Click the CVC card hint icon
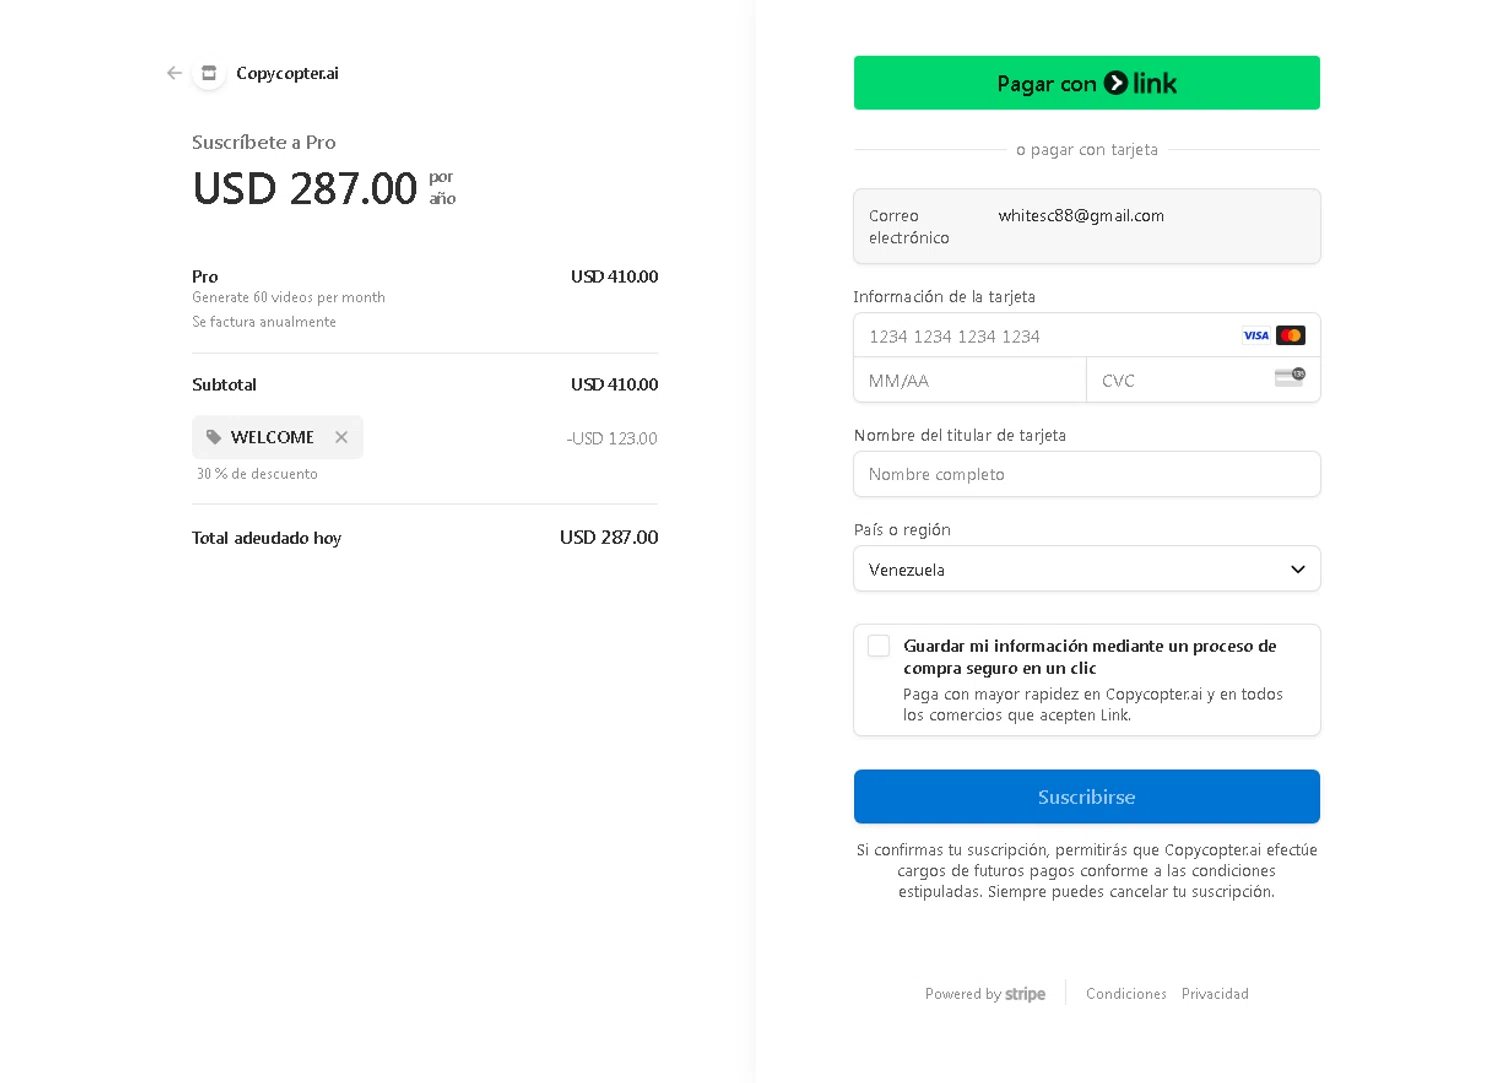Viewport: 1500px width, 1083px height. 1290,377
